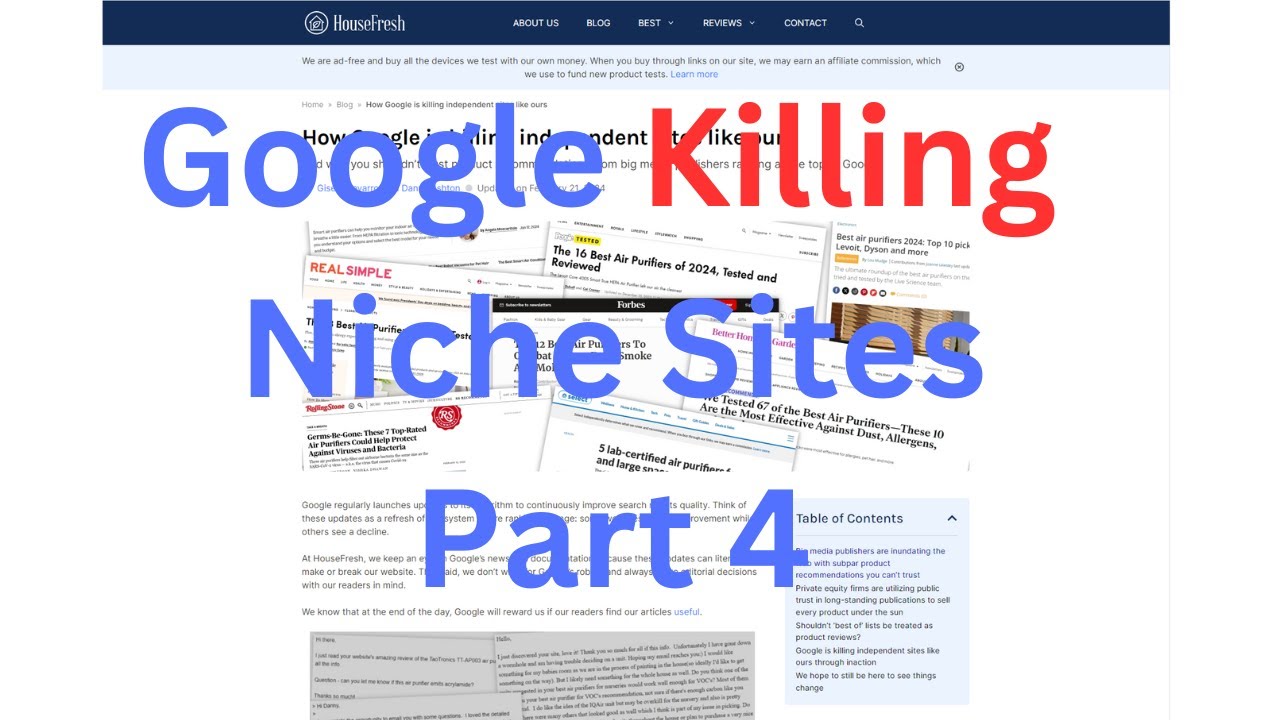Go to the Blog breadcrumb
1280x720 pixels.
[345, 104]
